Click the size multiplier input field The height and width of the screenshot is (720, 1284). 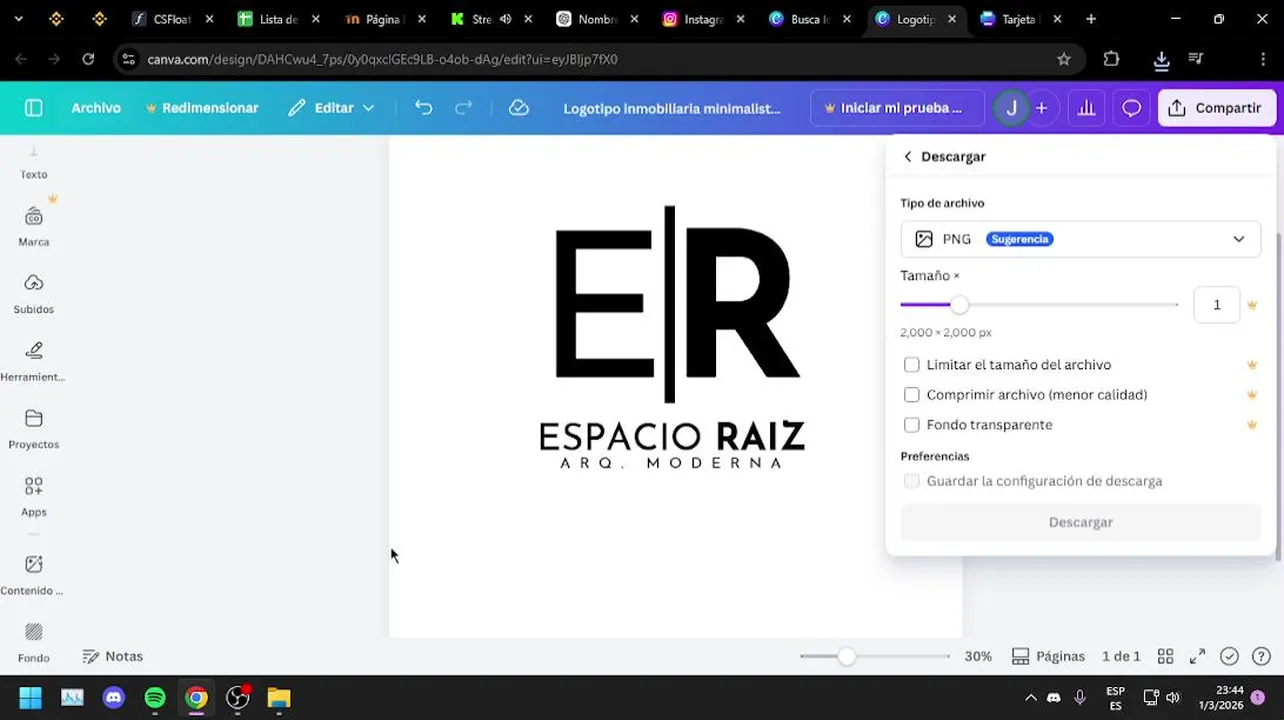click(1217, 305)
